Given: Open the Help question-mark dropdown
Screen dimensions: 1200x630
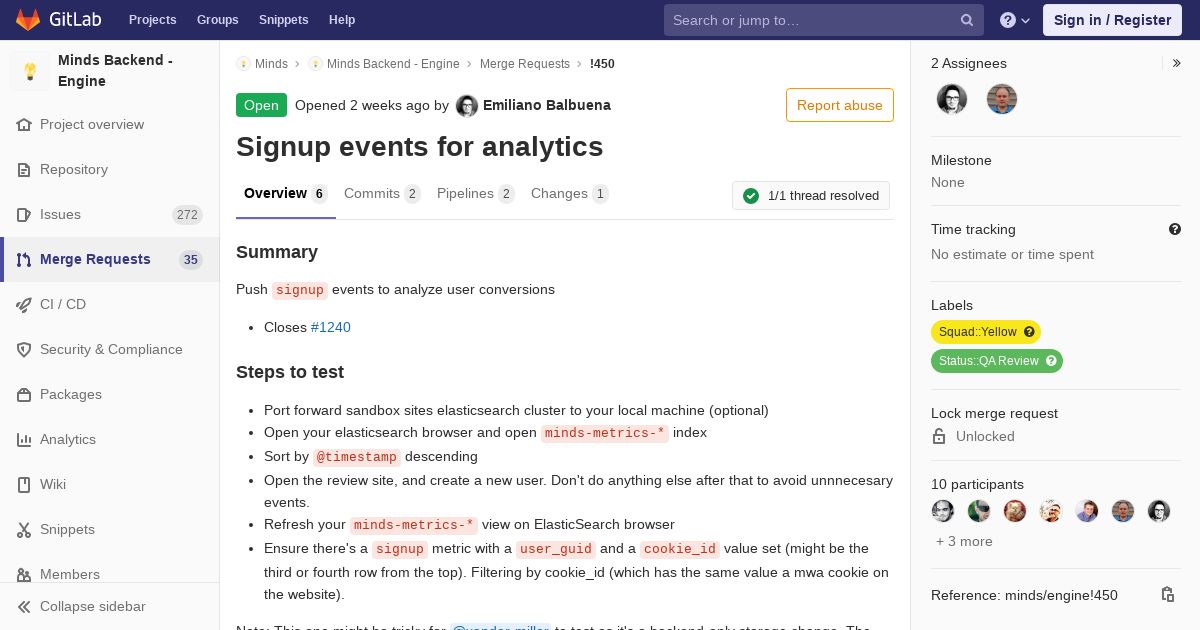Looking at the screenshot, I should pyautogui.click(x=1015, y=20).
